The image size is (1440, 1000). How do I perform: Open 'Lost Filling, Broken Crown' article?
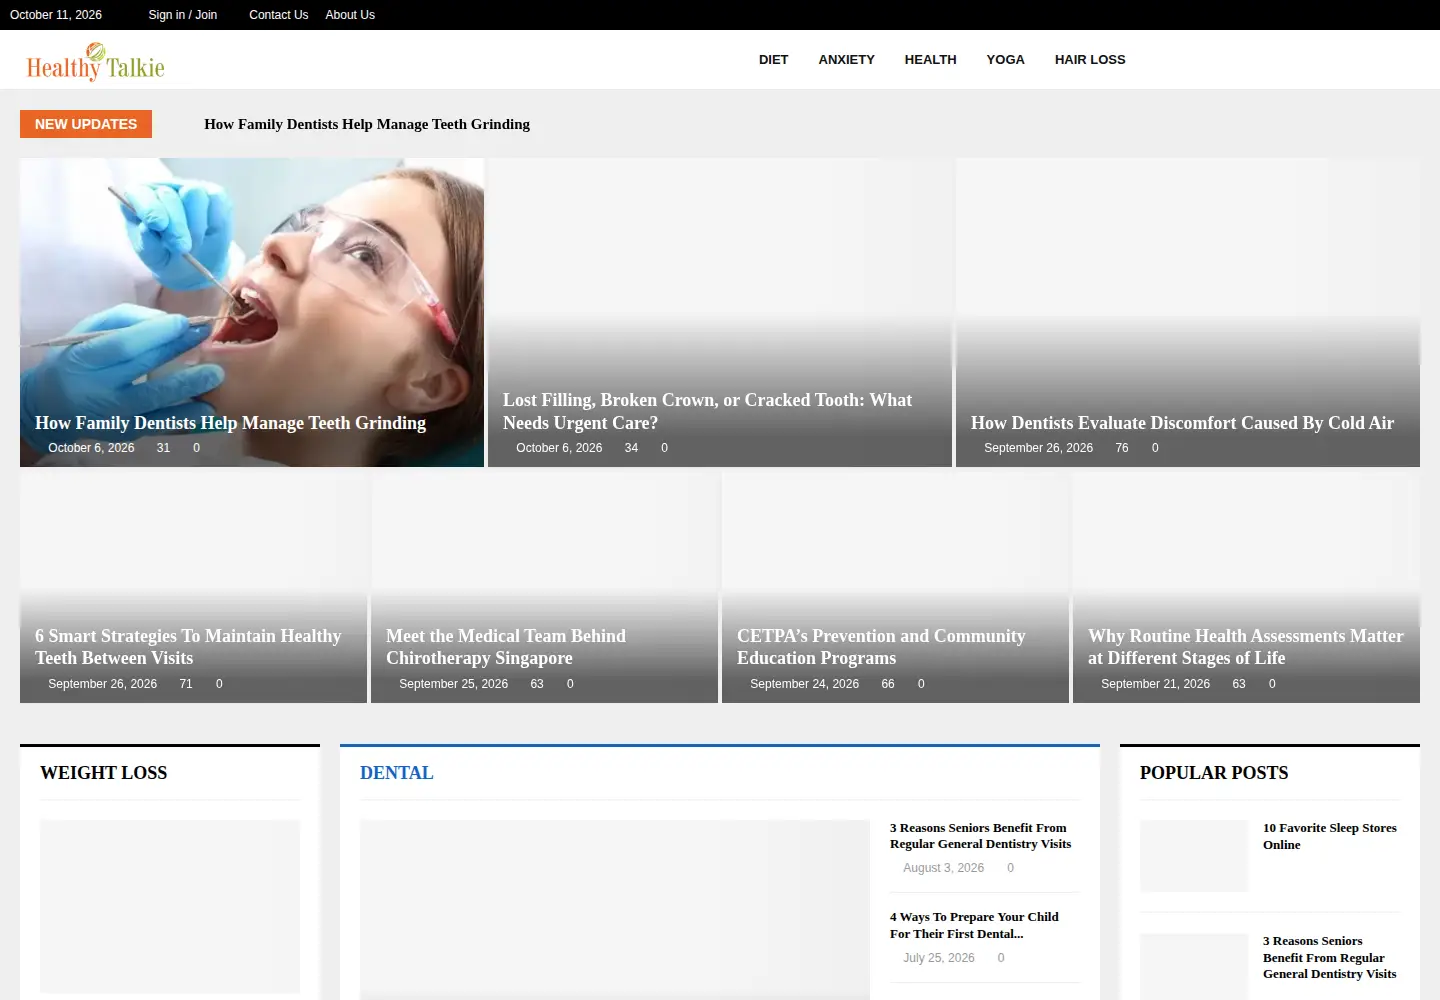707,411
